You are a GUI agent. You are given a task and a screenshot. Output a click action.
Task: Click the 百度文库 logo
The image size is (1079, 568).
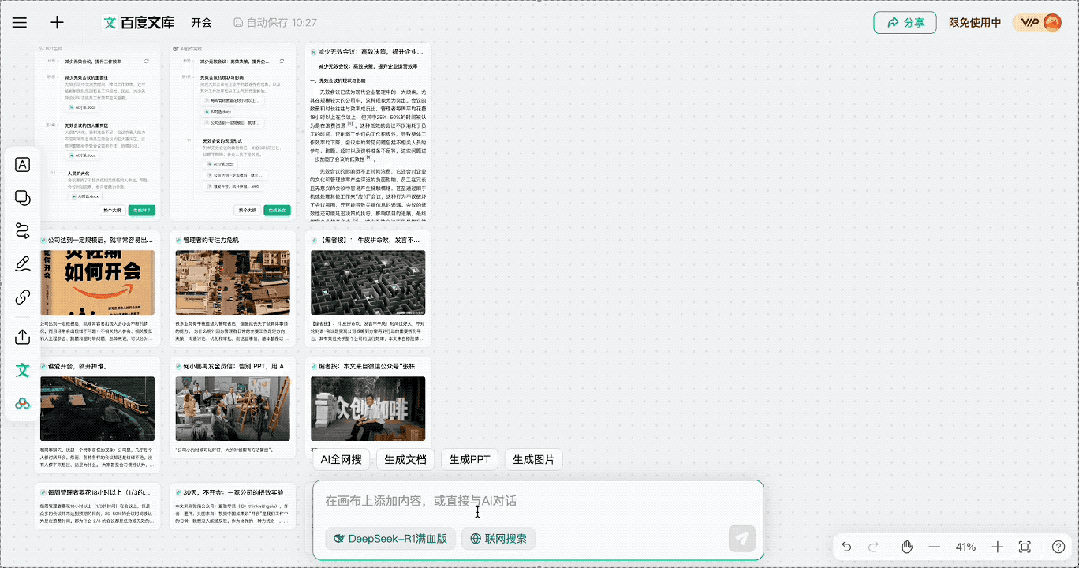(x=139, y=23)
